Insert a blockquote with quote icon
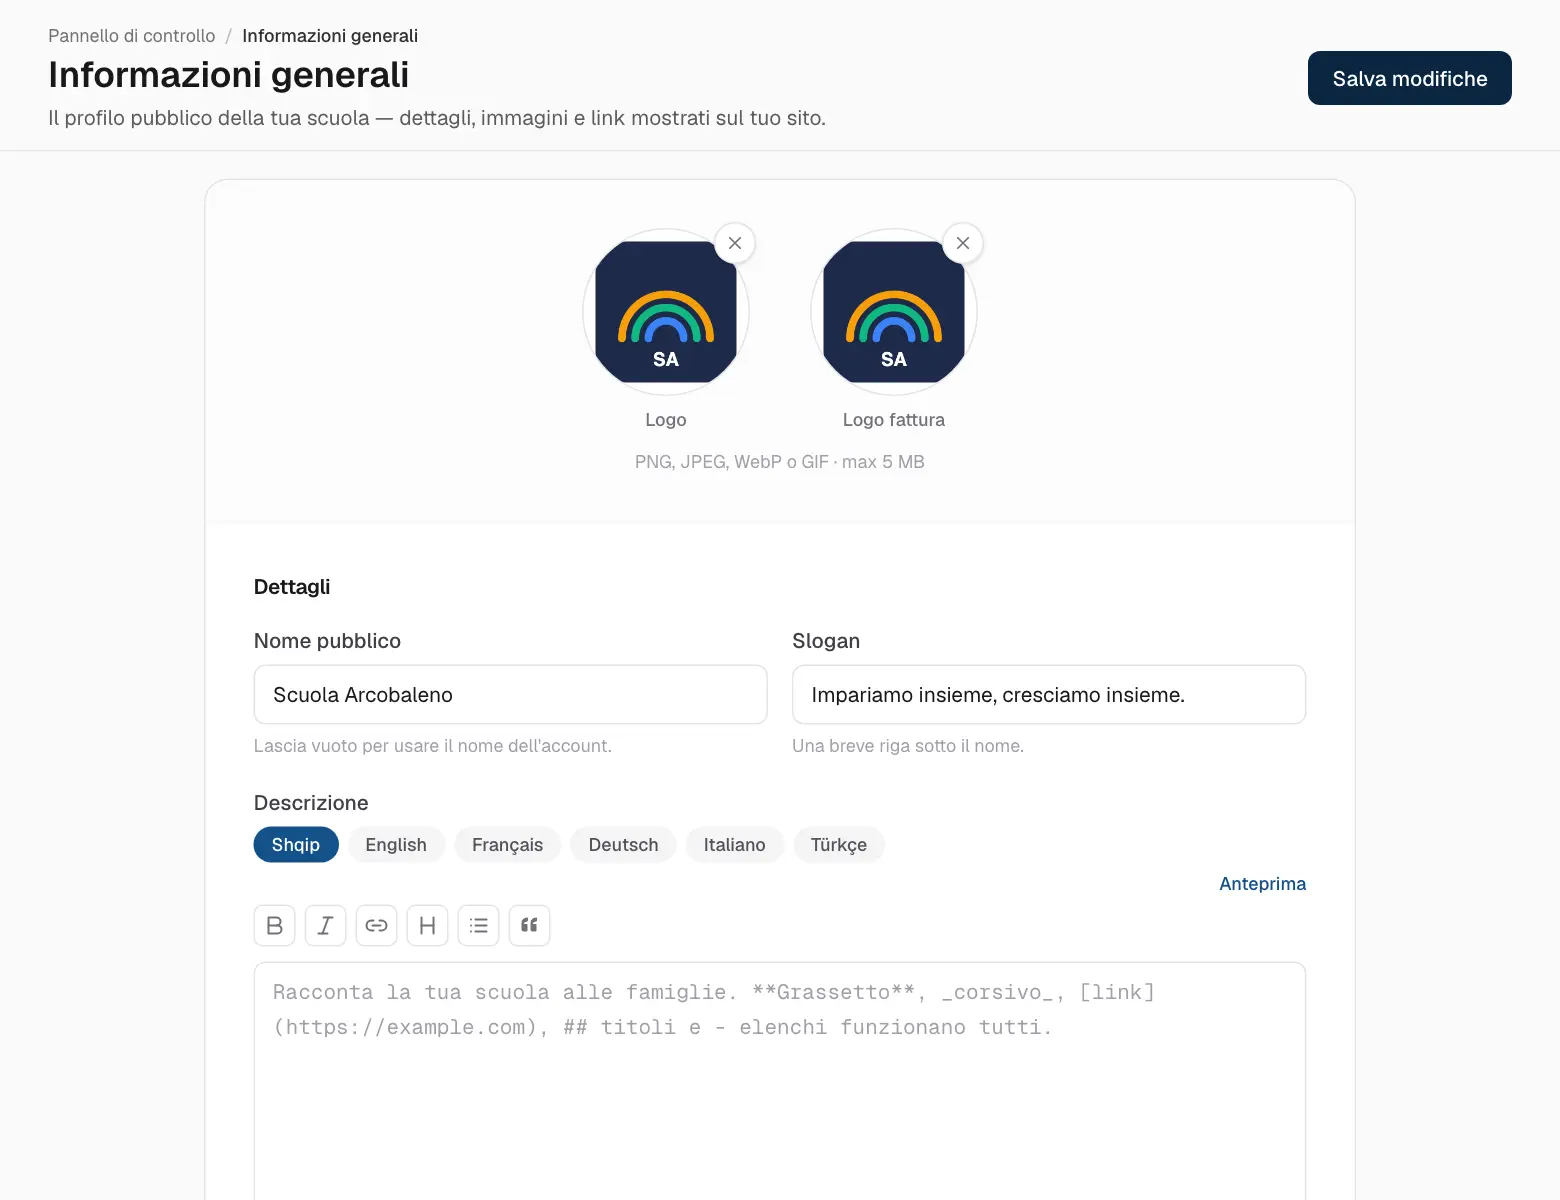Viewport: 1560px width, 1200px height. (530, 925)
